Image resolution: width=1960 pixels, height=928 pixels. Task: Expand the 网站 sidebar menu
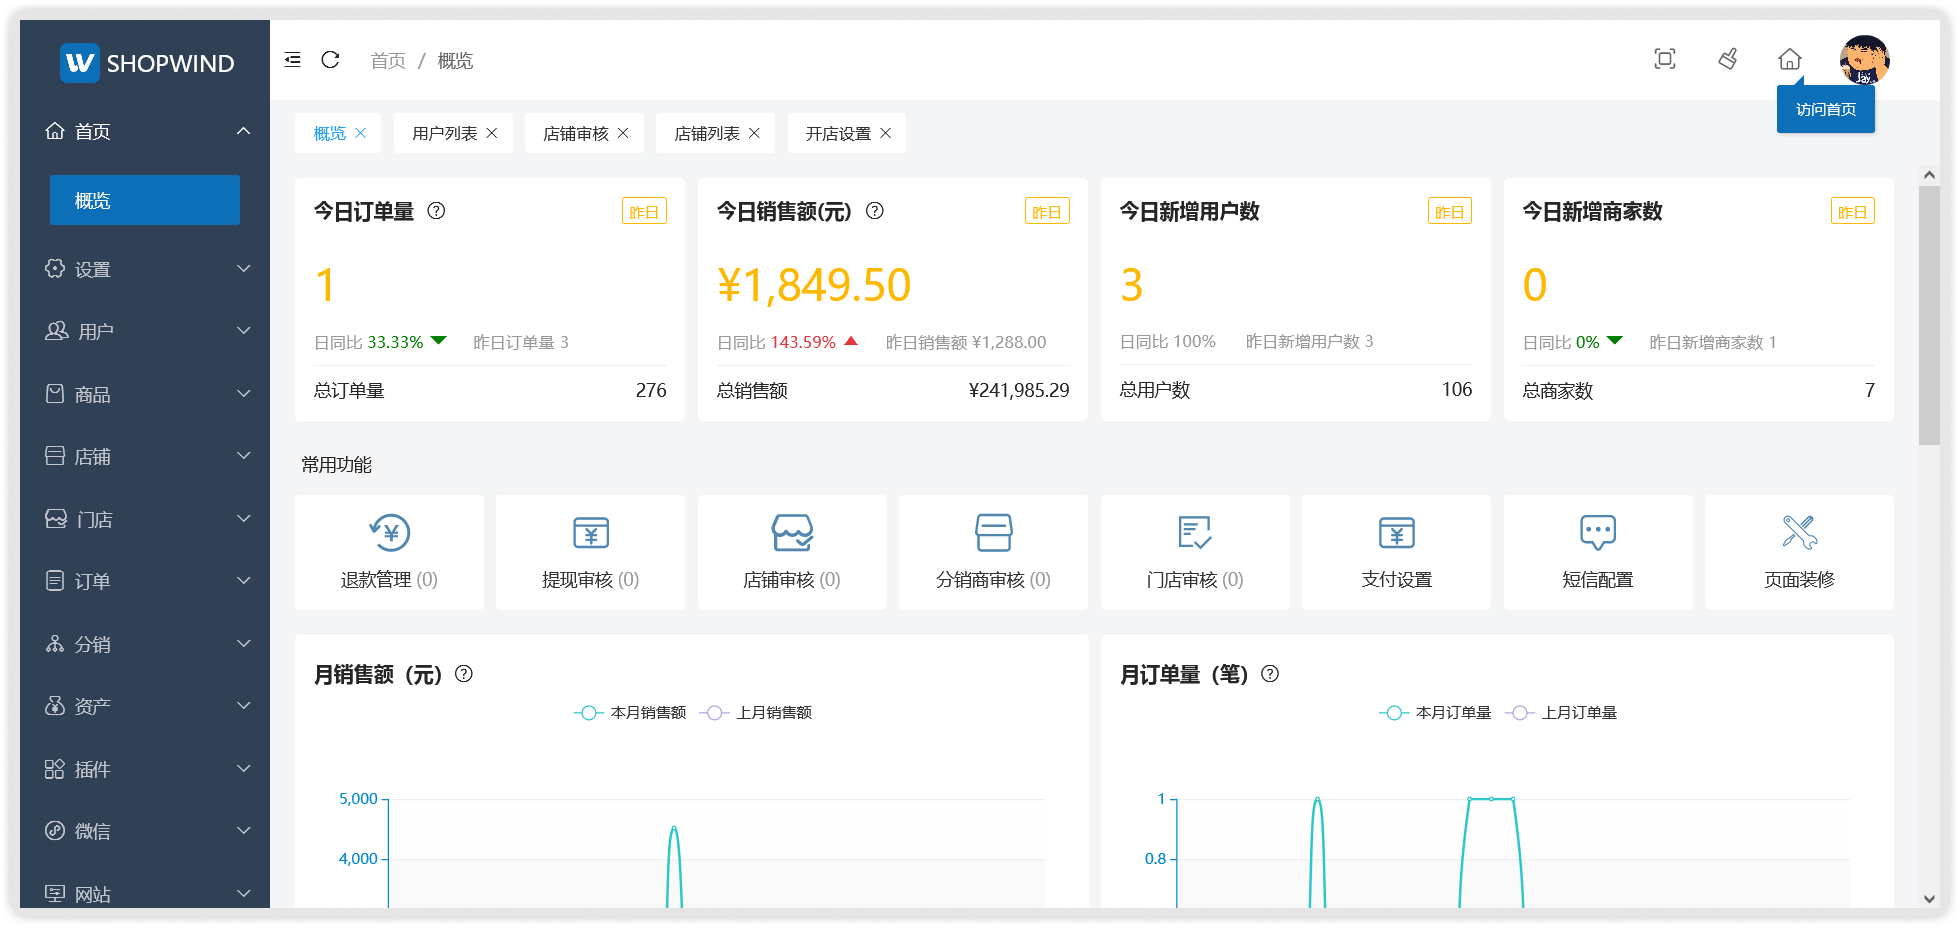coord(145,893)
